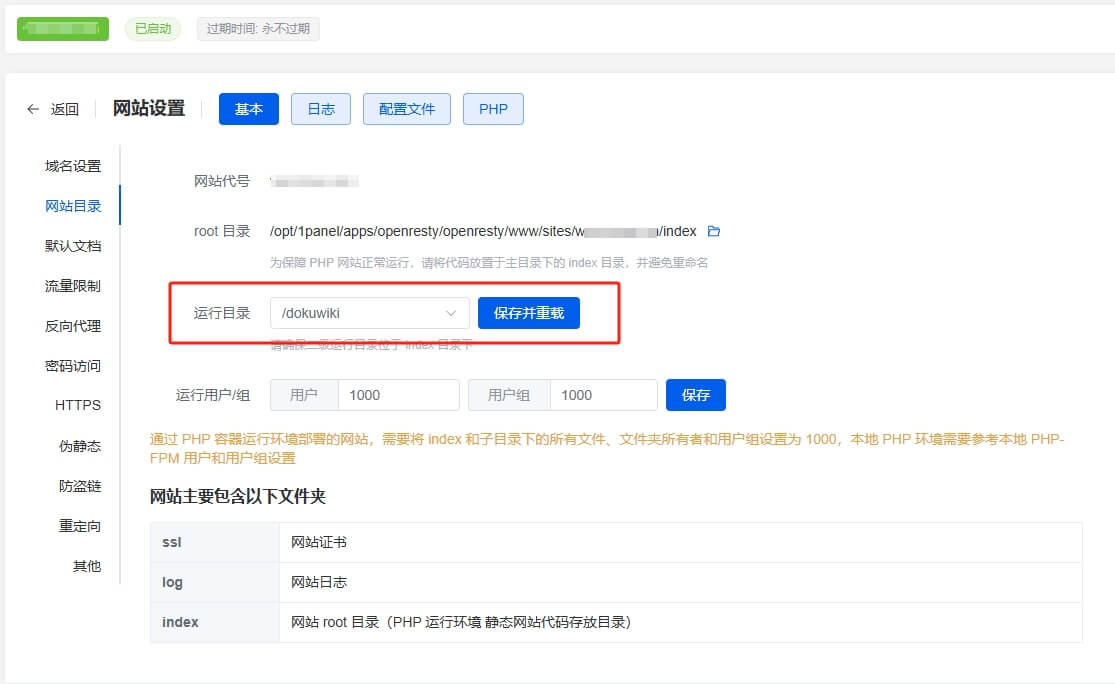The width and height of the screenshot is (1115, 684).
Task: Select the PHP tab
Action: coord(493,109)
